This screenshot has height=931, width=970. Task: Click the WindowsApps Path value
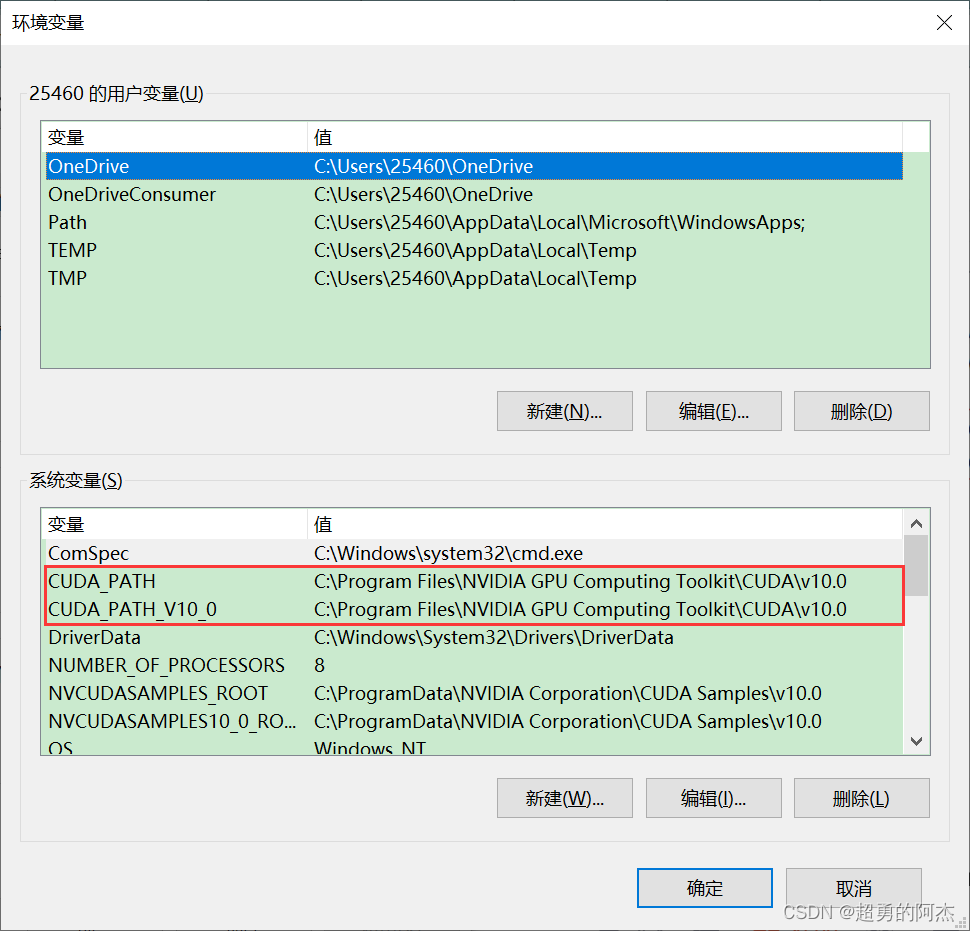coord(559,222)
